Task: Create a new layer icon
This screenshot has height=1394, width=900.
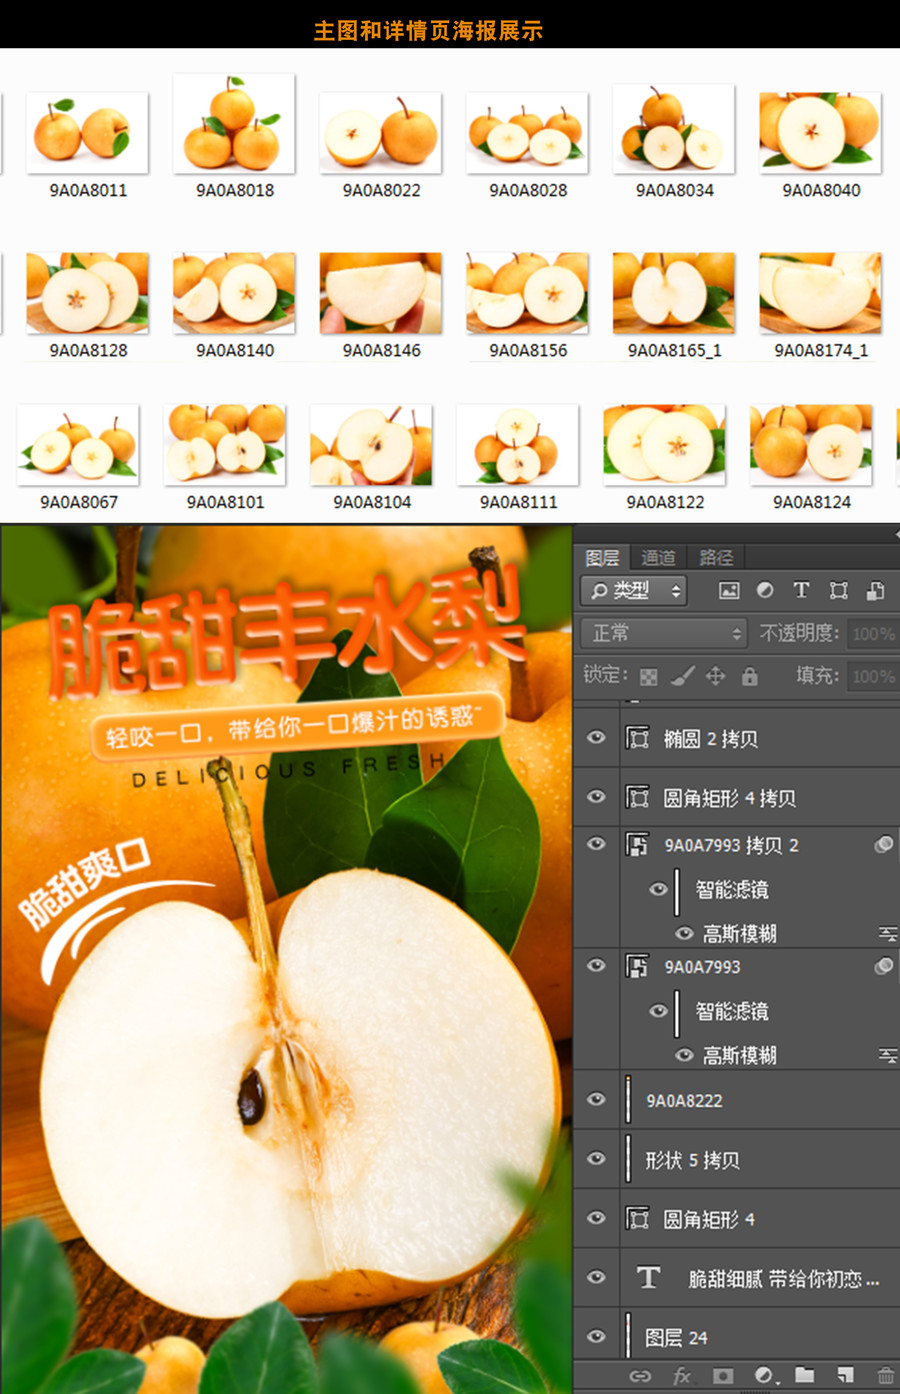Action: [845, 1376]
